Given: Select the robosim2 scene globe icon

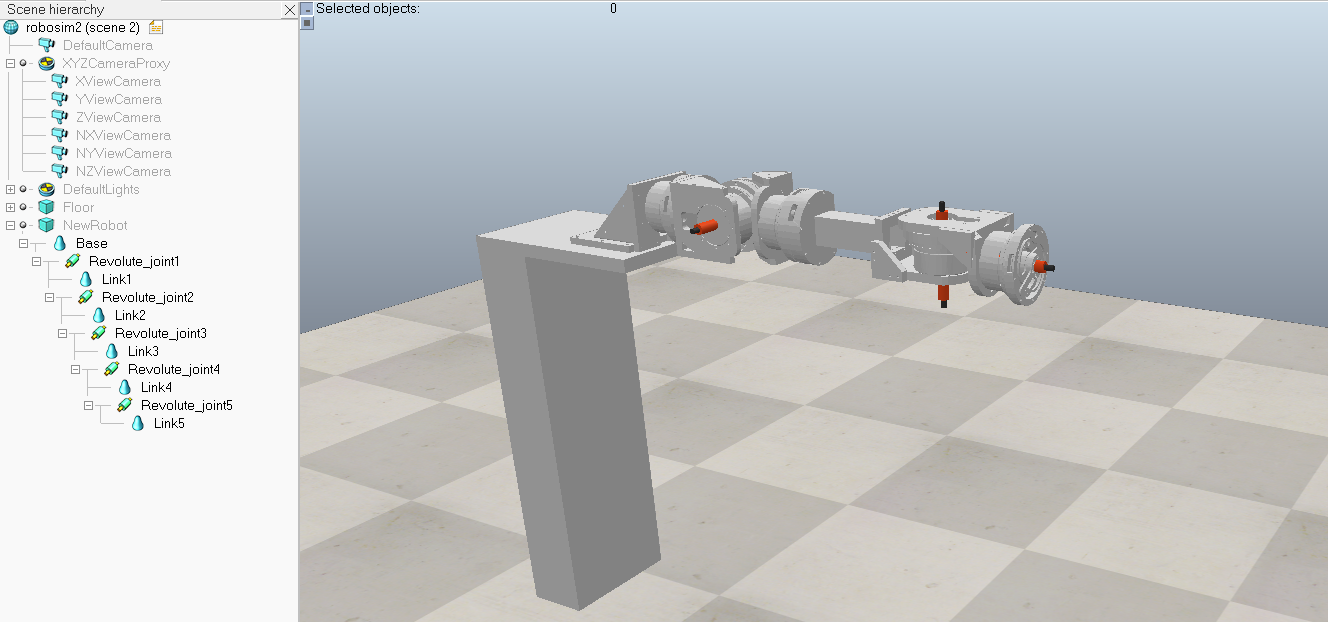Looking at the screenshot, I should click(12, 27).
